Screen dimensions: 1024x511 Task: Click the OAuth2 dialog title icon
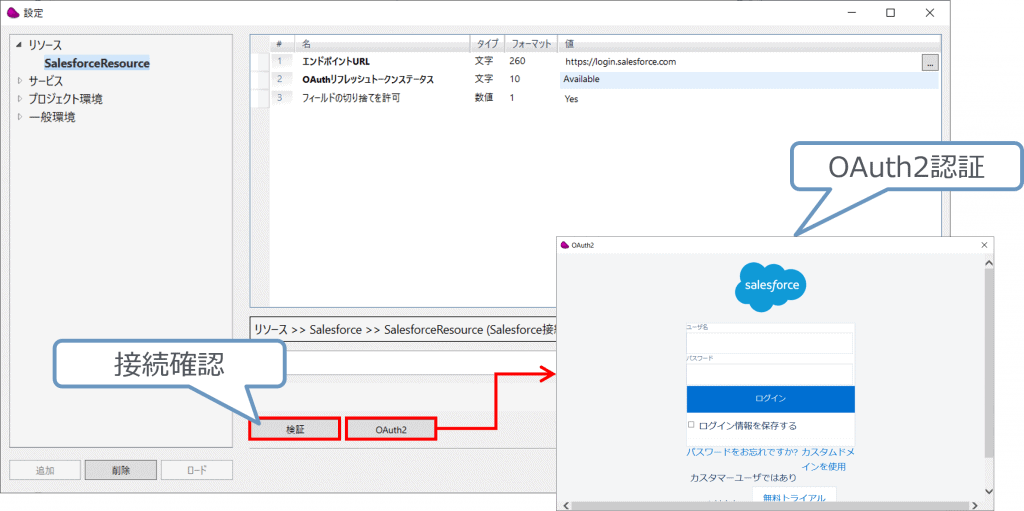coord(565,244)
